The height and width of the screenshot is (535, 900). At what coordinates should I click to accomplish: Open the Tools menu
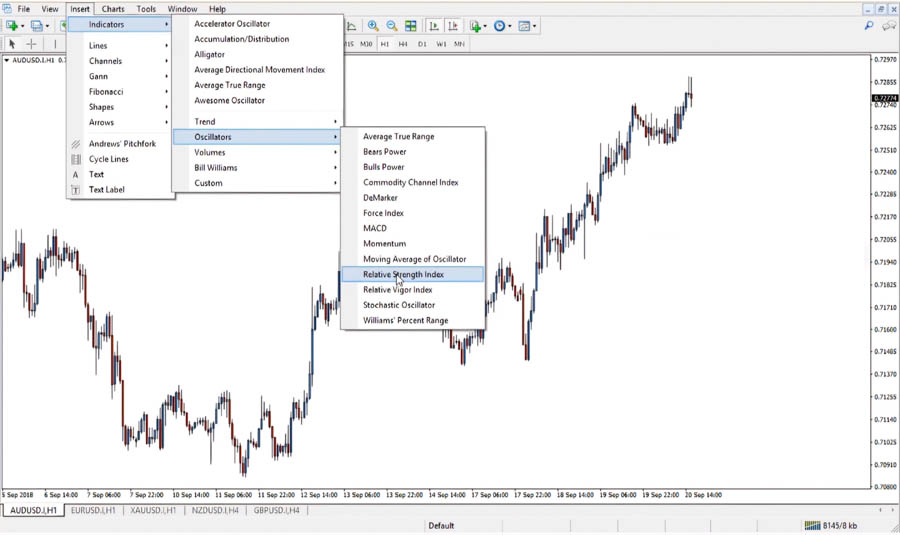point(146,9)
